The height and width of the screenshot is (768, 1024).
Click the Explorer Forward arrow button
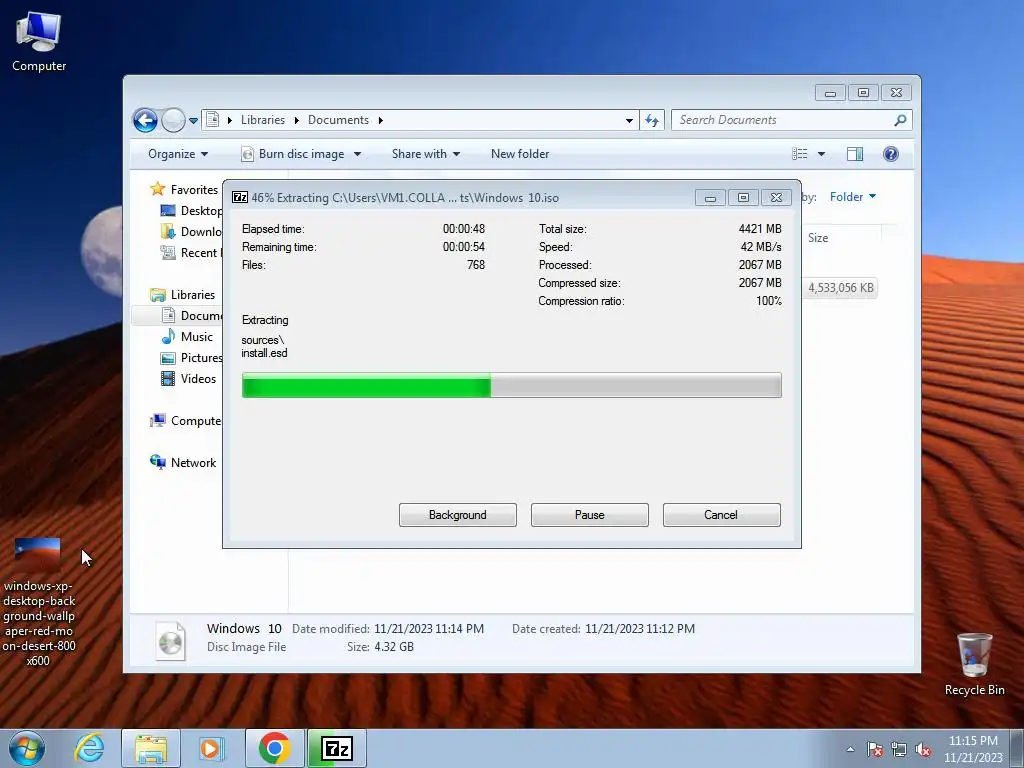click(x=173, y=120)
